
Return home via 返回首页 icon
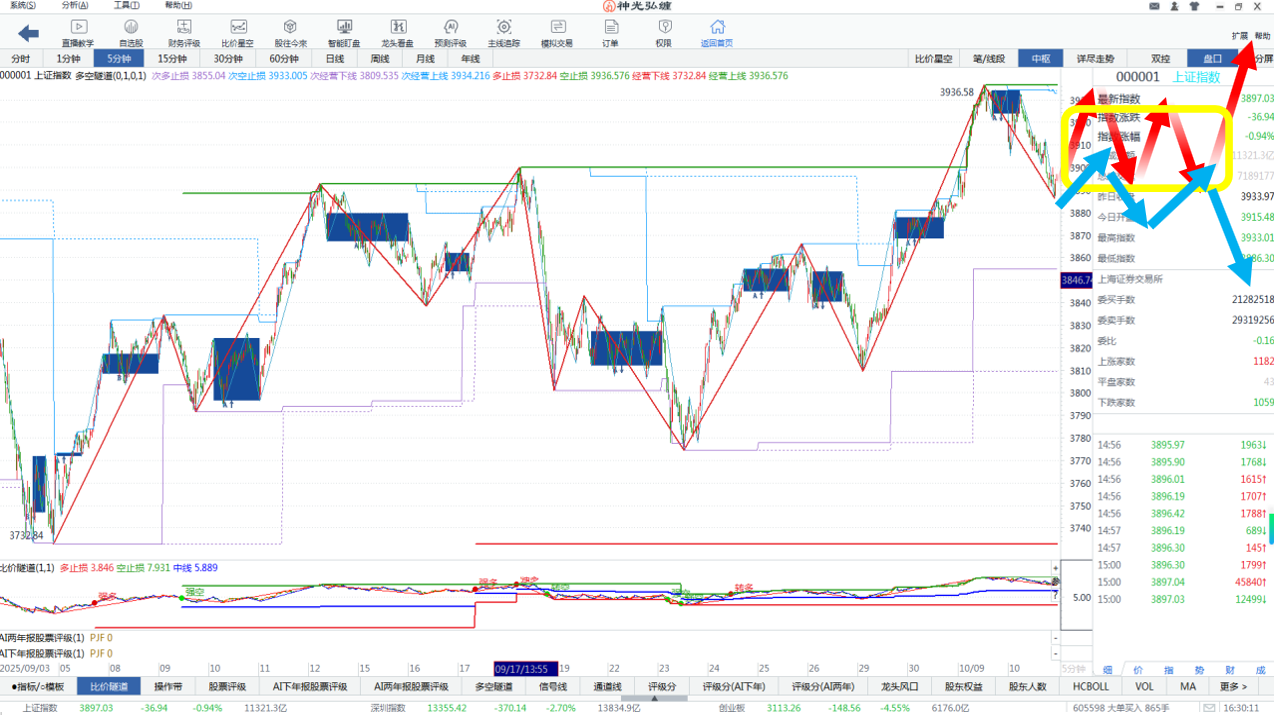[x=716, y=33]
